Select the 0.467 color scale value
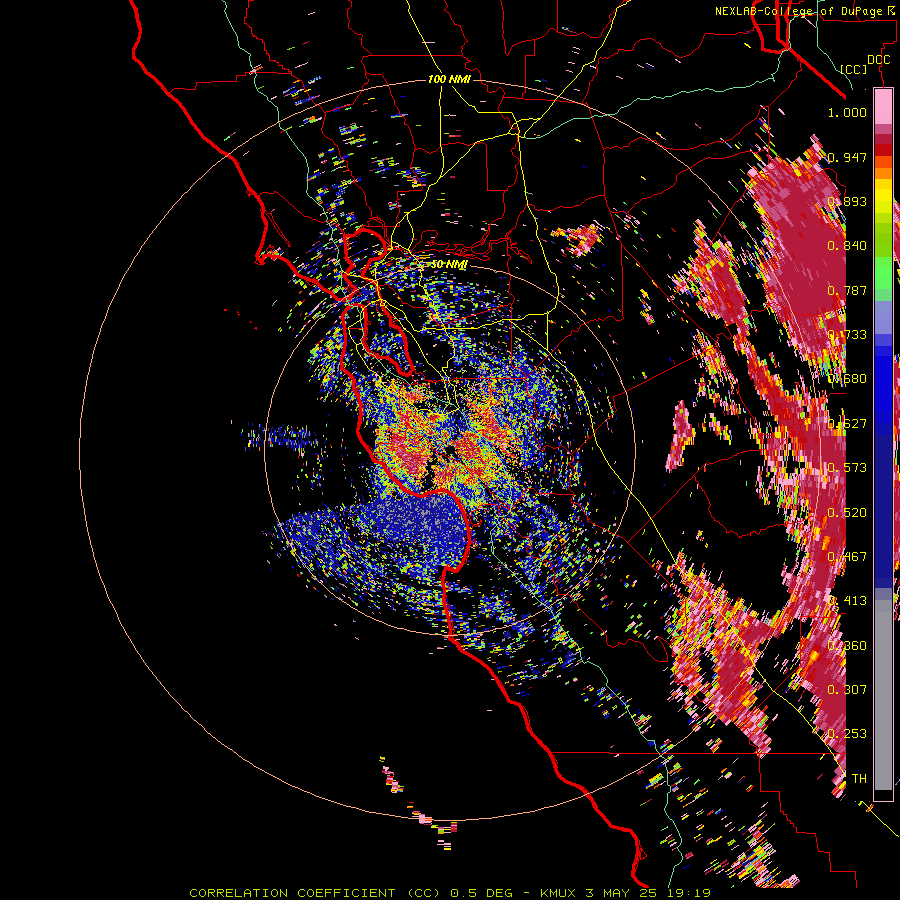Image resolution: width=900 pixels, height=900 pixels. tap(847, 557)
